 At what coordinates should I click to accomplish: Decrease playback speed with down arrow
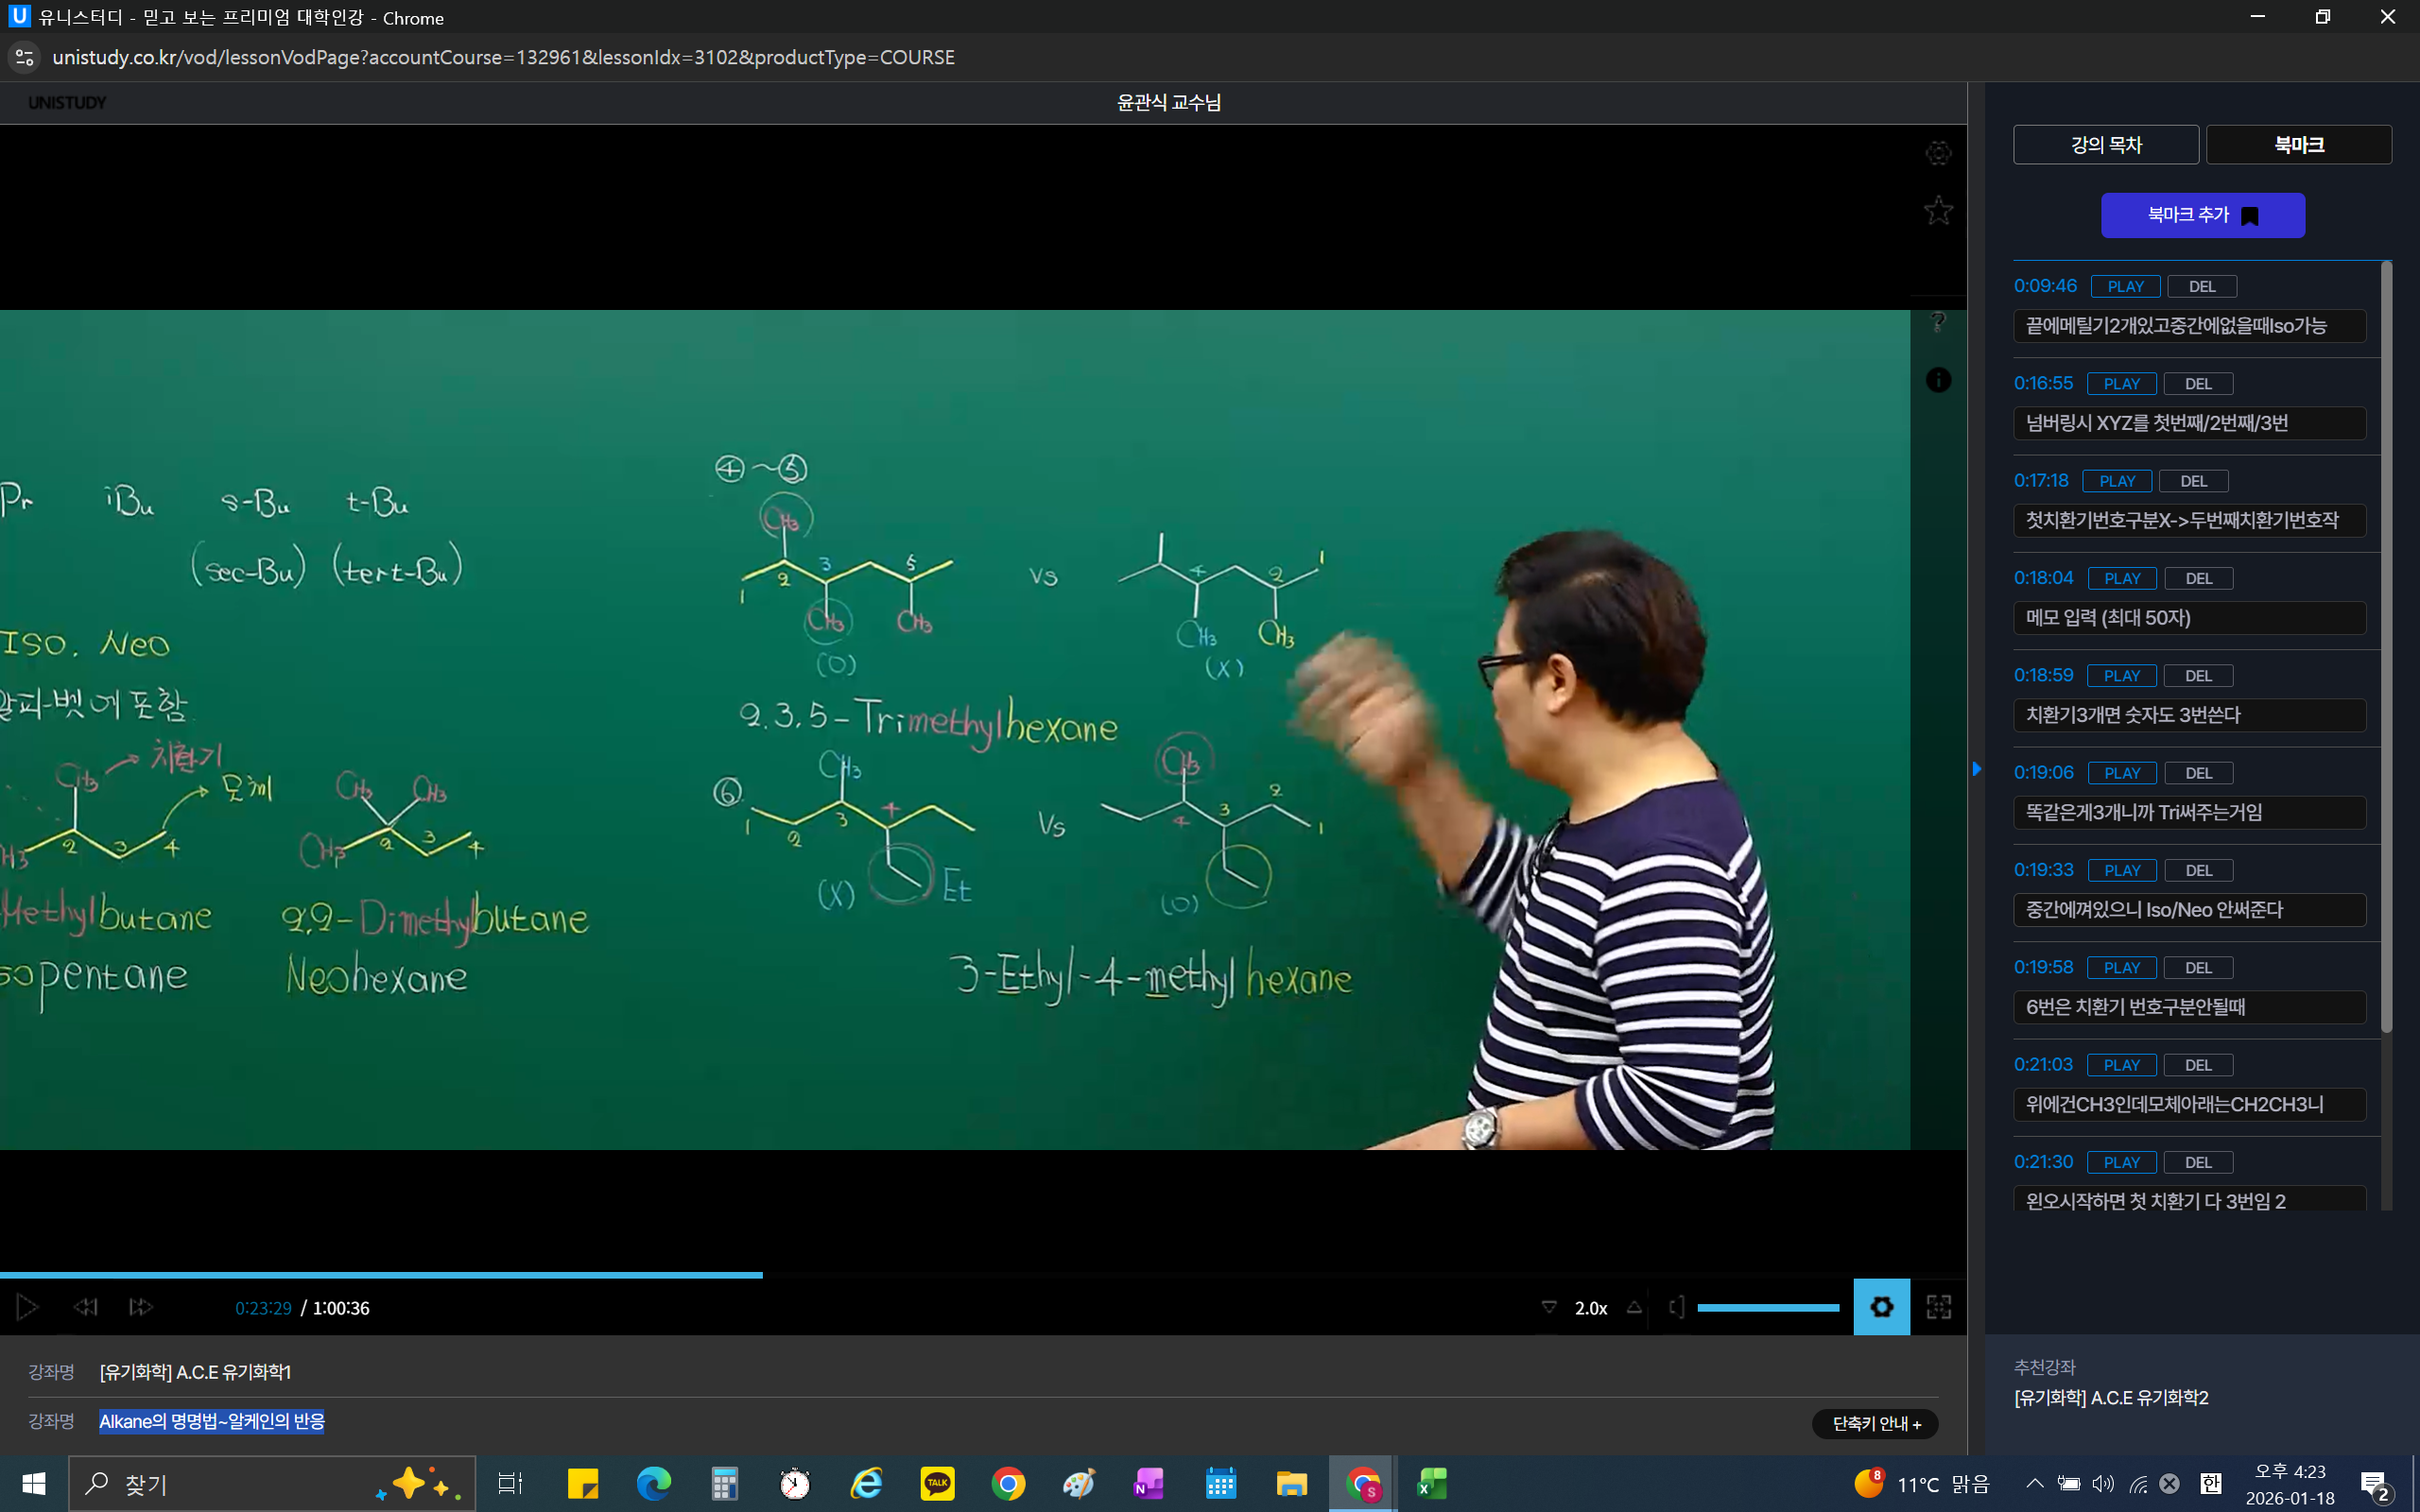(x=1549, y=1307)
